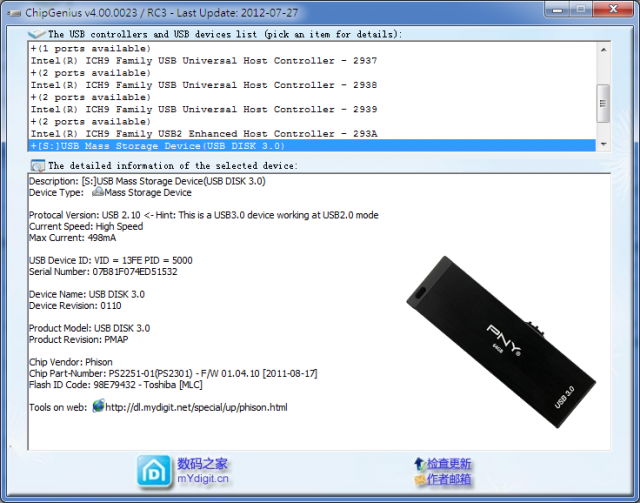This screenshot has width=640, height=503.
Task: Click the Current Speed: High Speed line
Action: click(x=86, y=226)
